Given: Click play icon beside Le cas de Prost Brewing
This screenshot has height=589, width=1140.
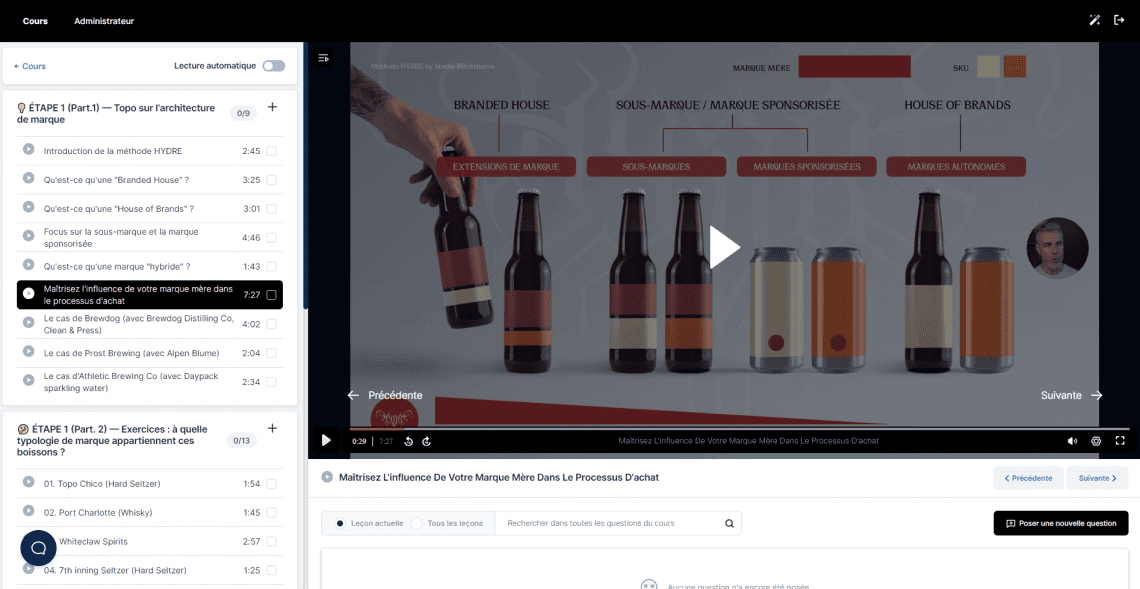Looking at the screenshot, I should [28, 351].
